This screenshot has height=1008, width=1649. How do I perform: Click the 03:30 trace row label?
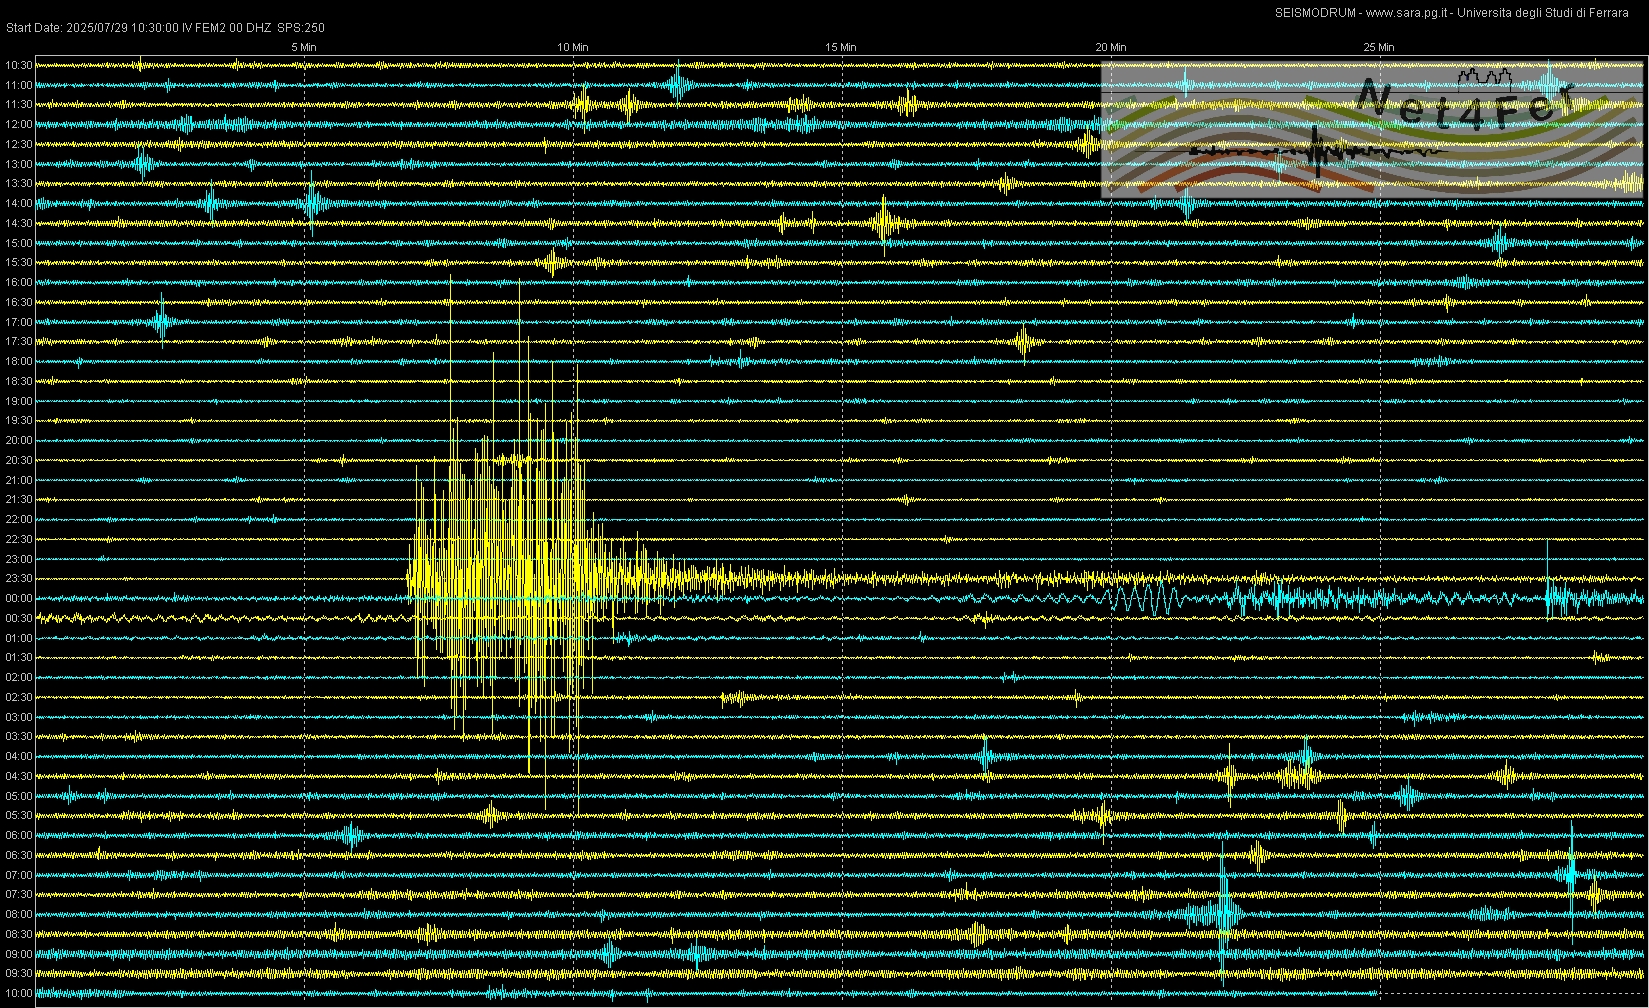pos(19,737)
